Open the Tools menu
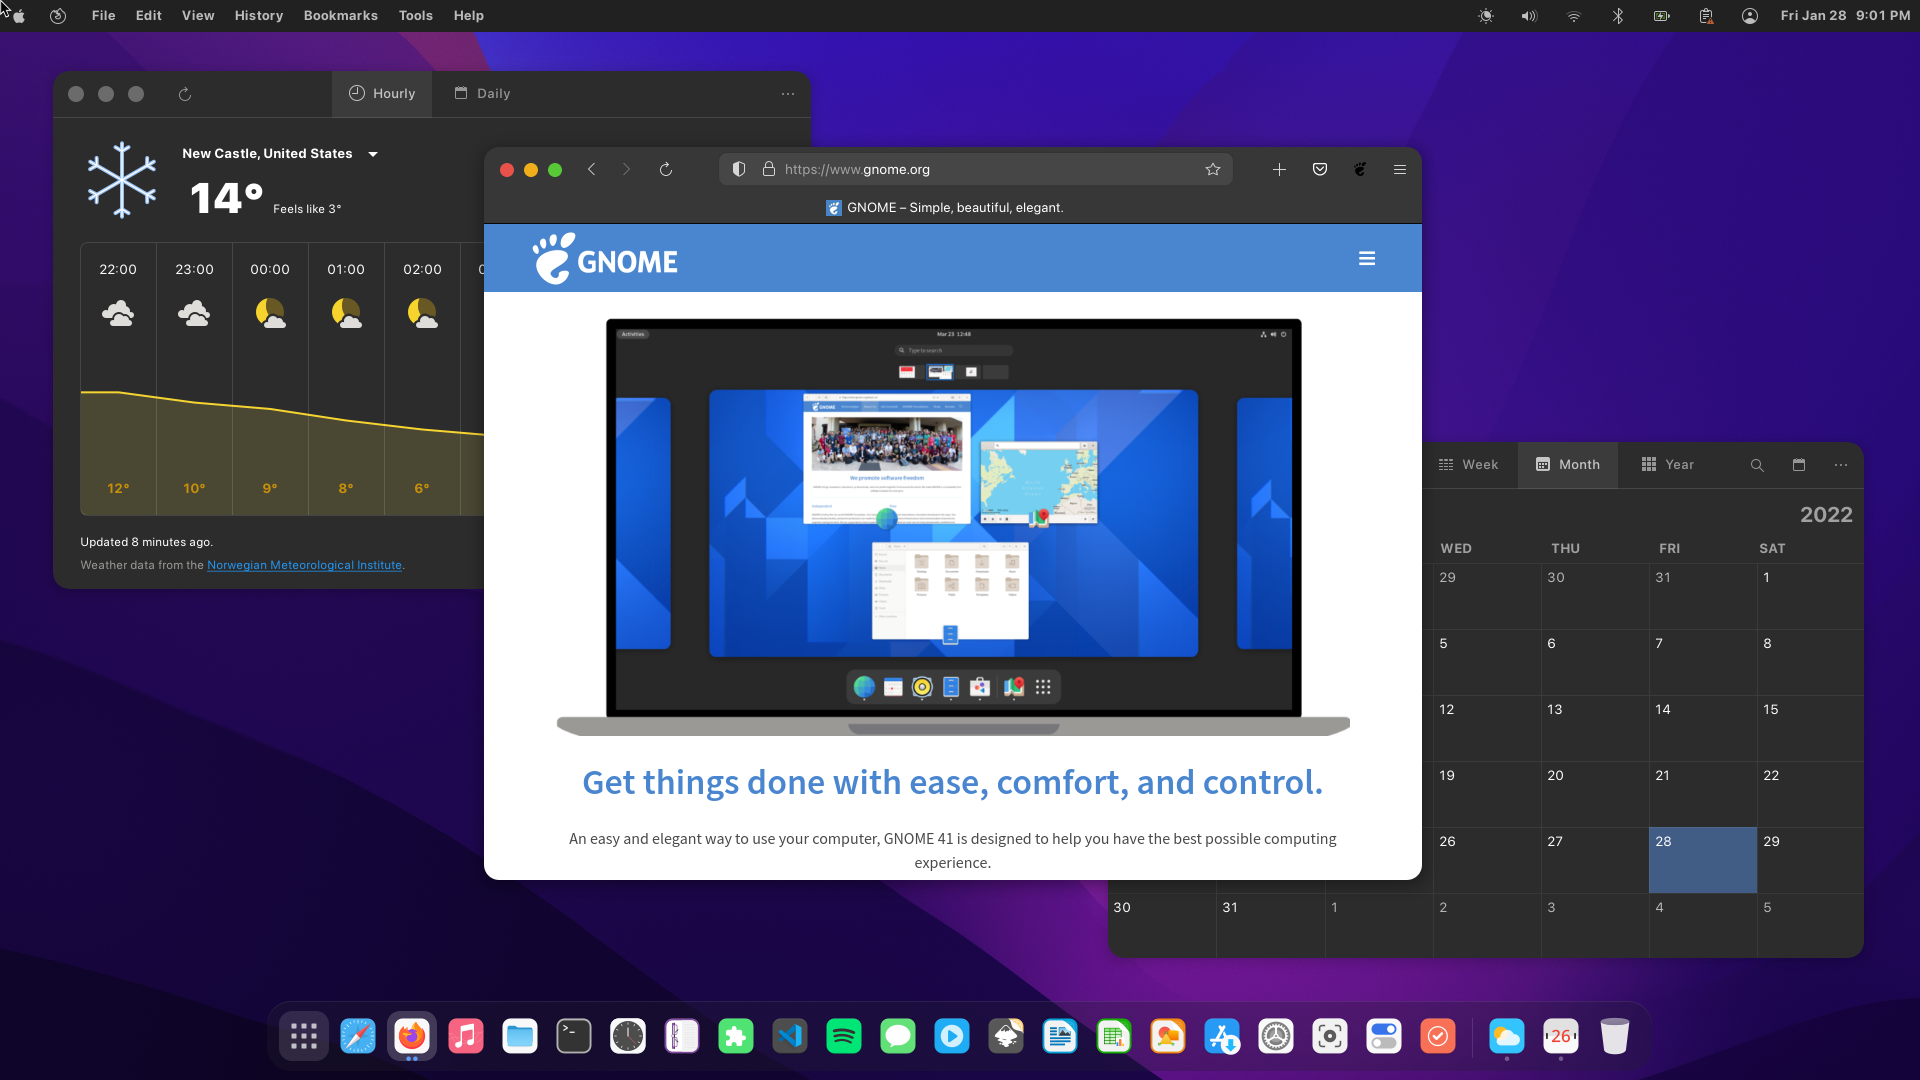 416,16
